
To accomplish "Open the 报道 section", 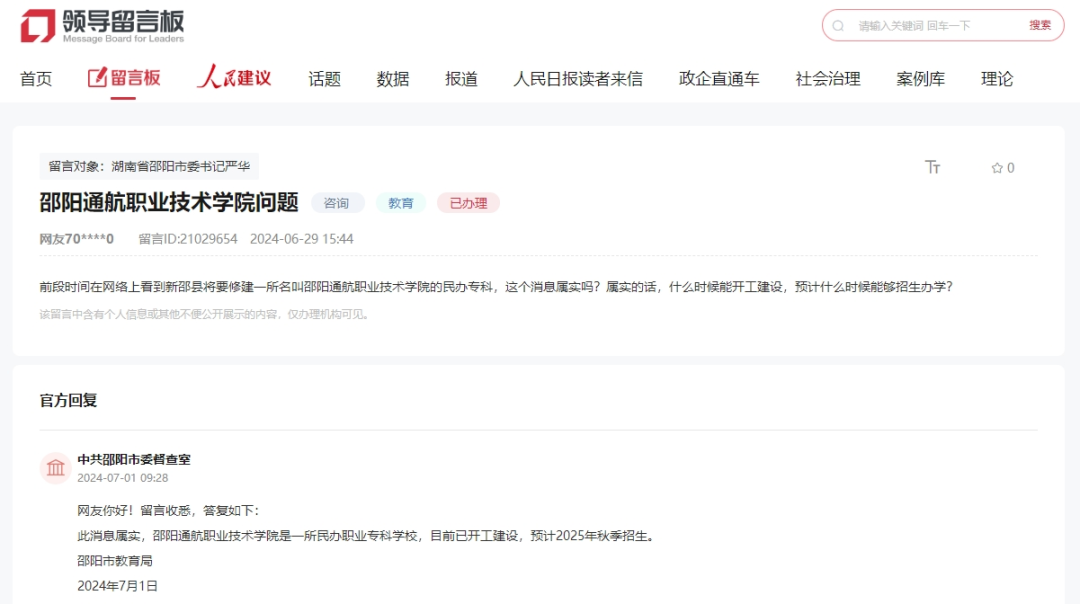I will pos(460,78).
